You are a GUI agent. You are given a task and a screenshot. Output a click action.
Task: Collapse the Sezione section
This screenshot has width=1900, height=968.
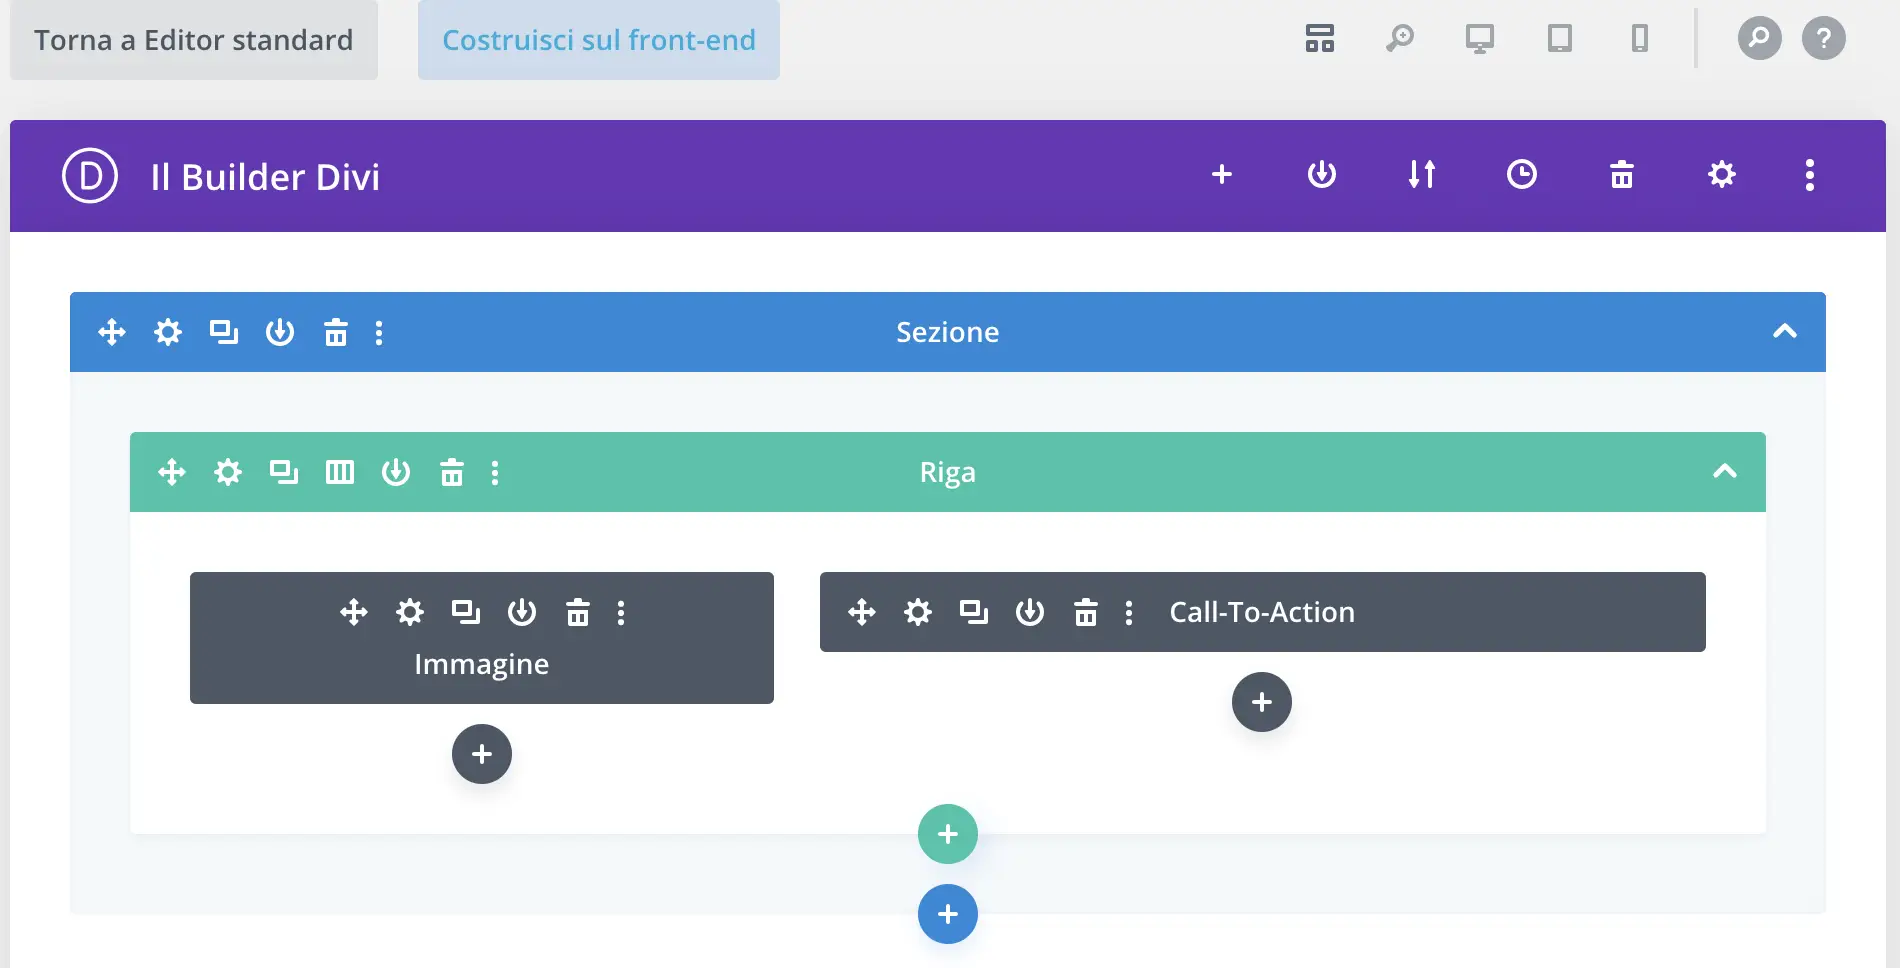1784,332
